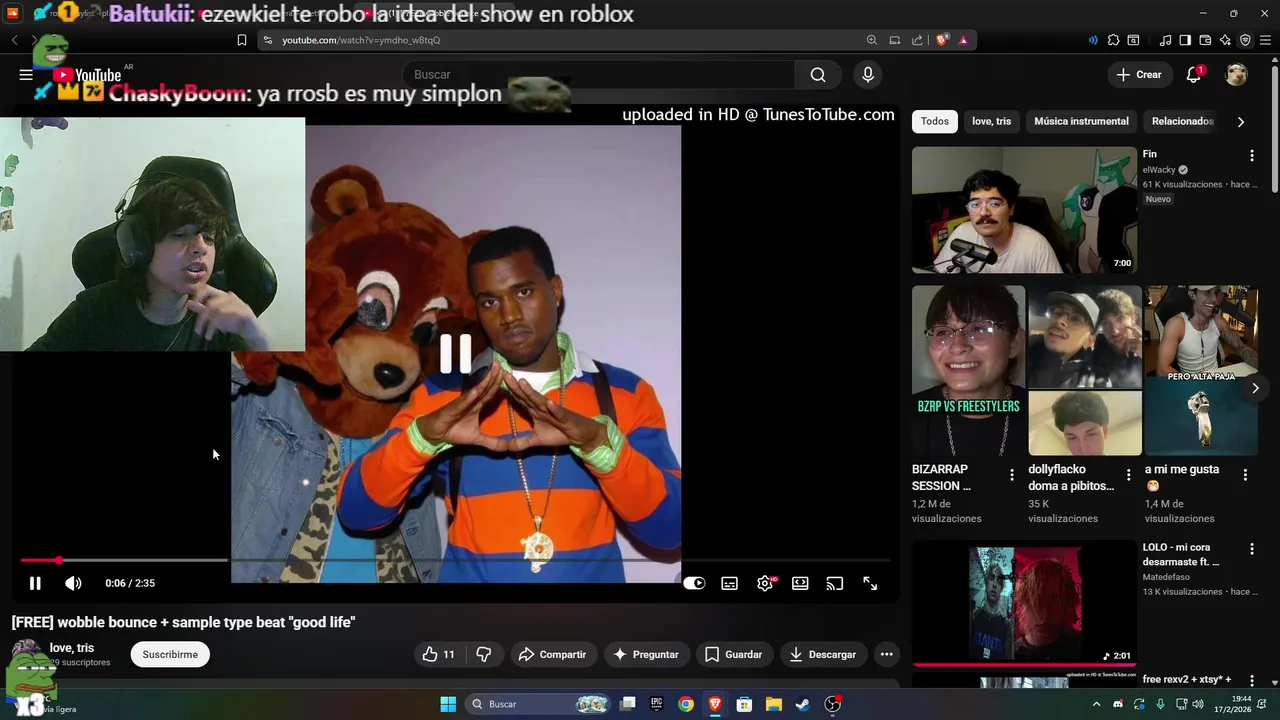Select the Música instrumental chip

click(x=1081, y=121)
